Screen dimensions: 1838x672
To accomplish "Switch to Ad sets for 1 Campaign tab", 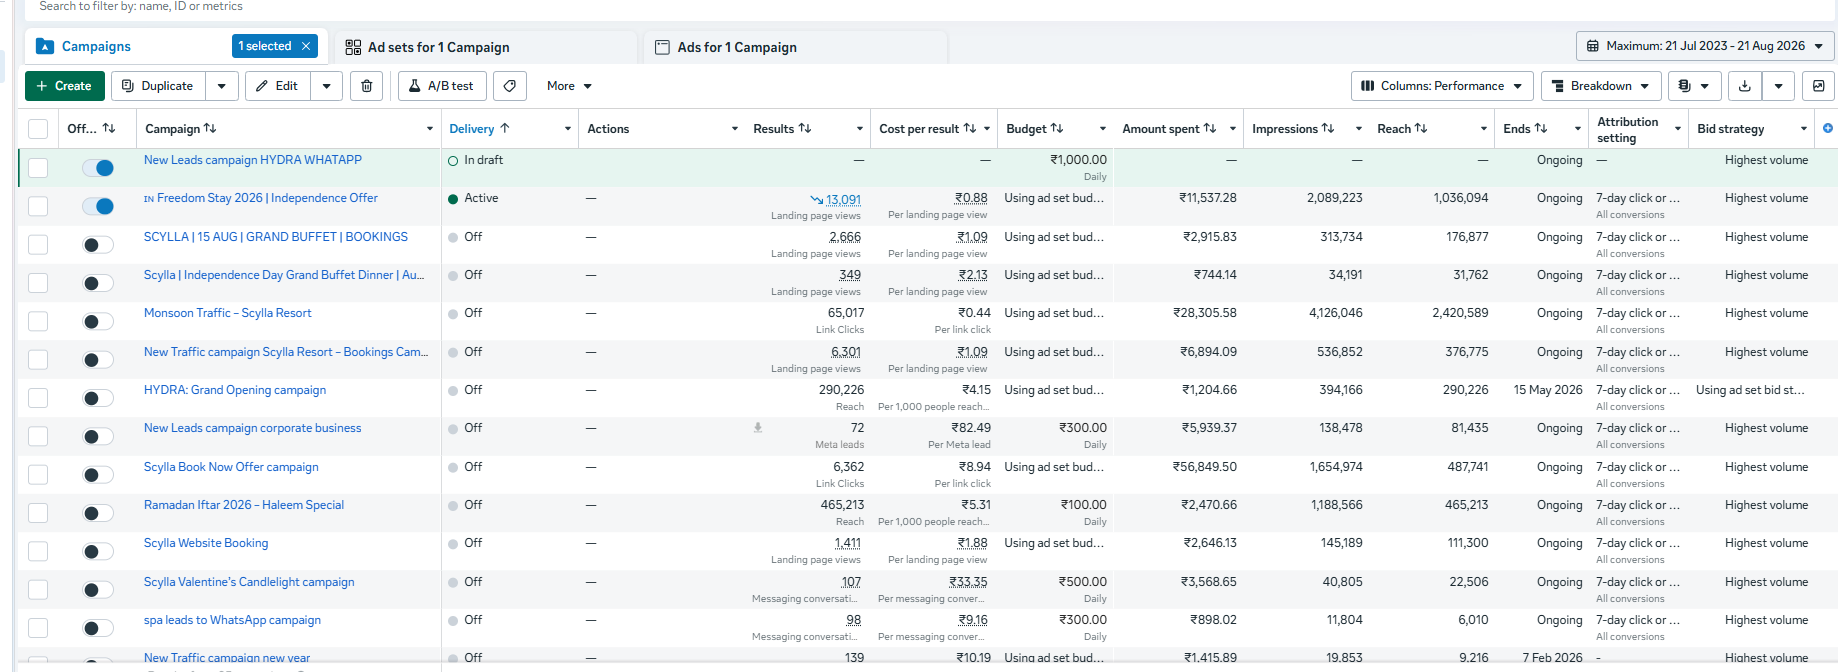I will [x=438, y=47].
